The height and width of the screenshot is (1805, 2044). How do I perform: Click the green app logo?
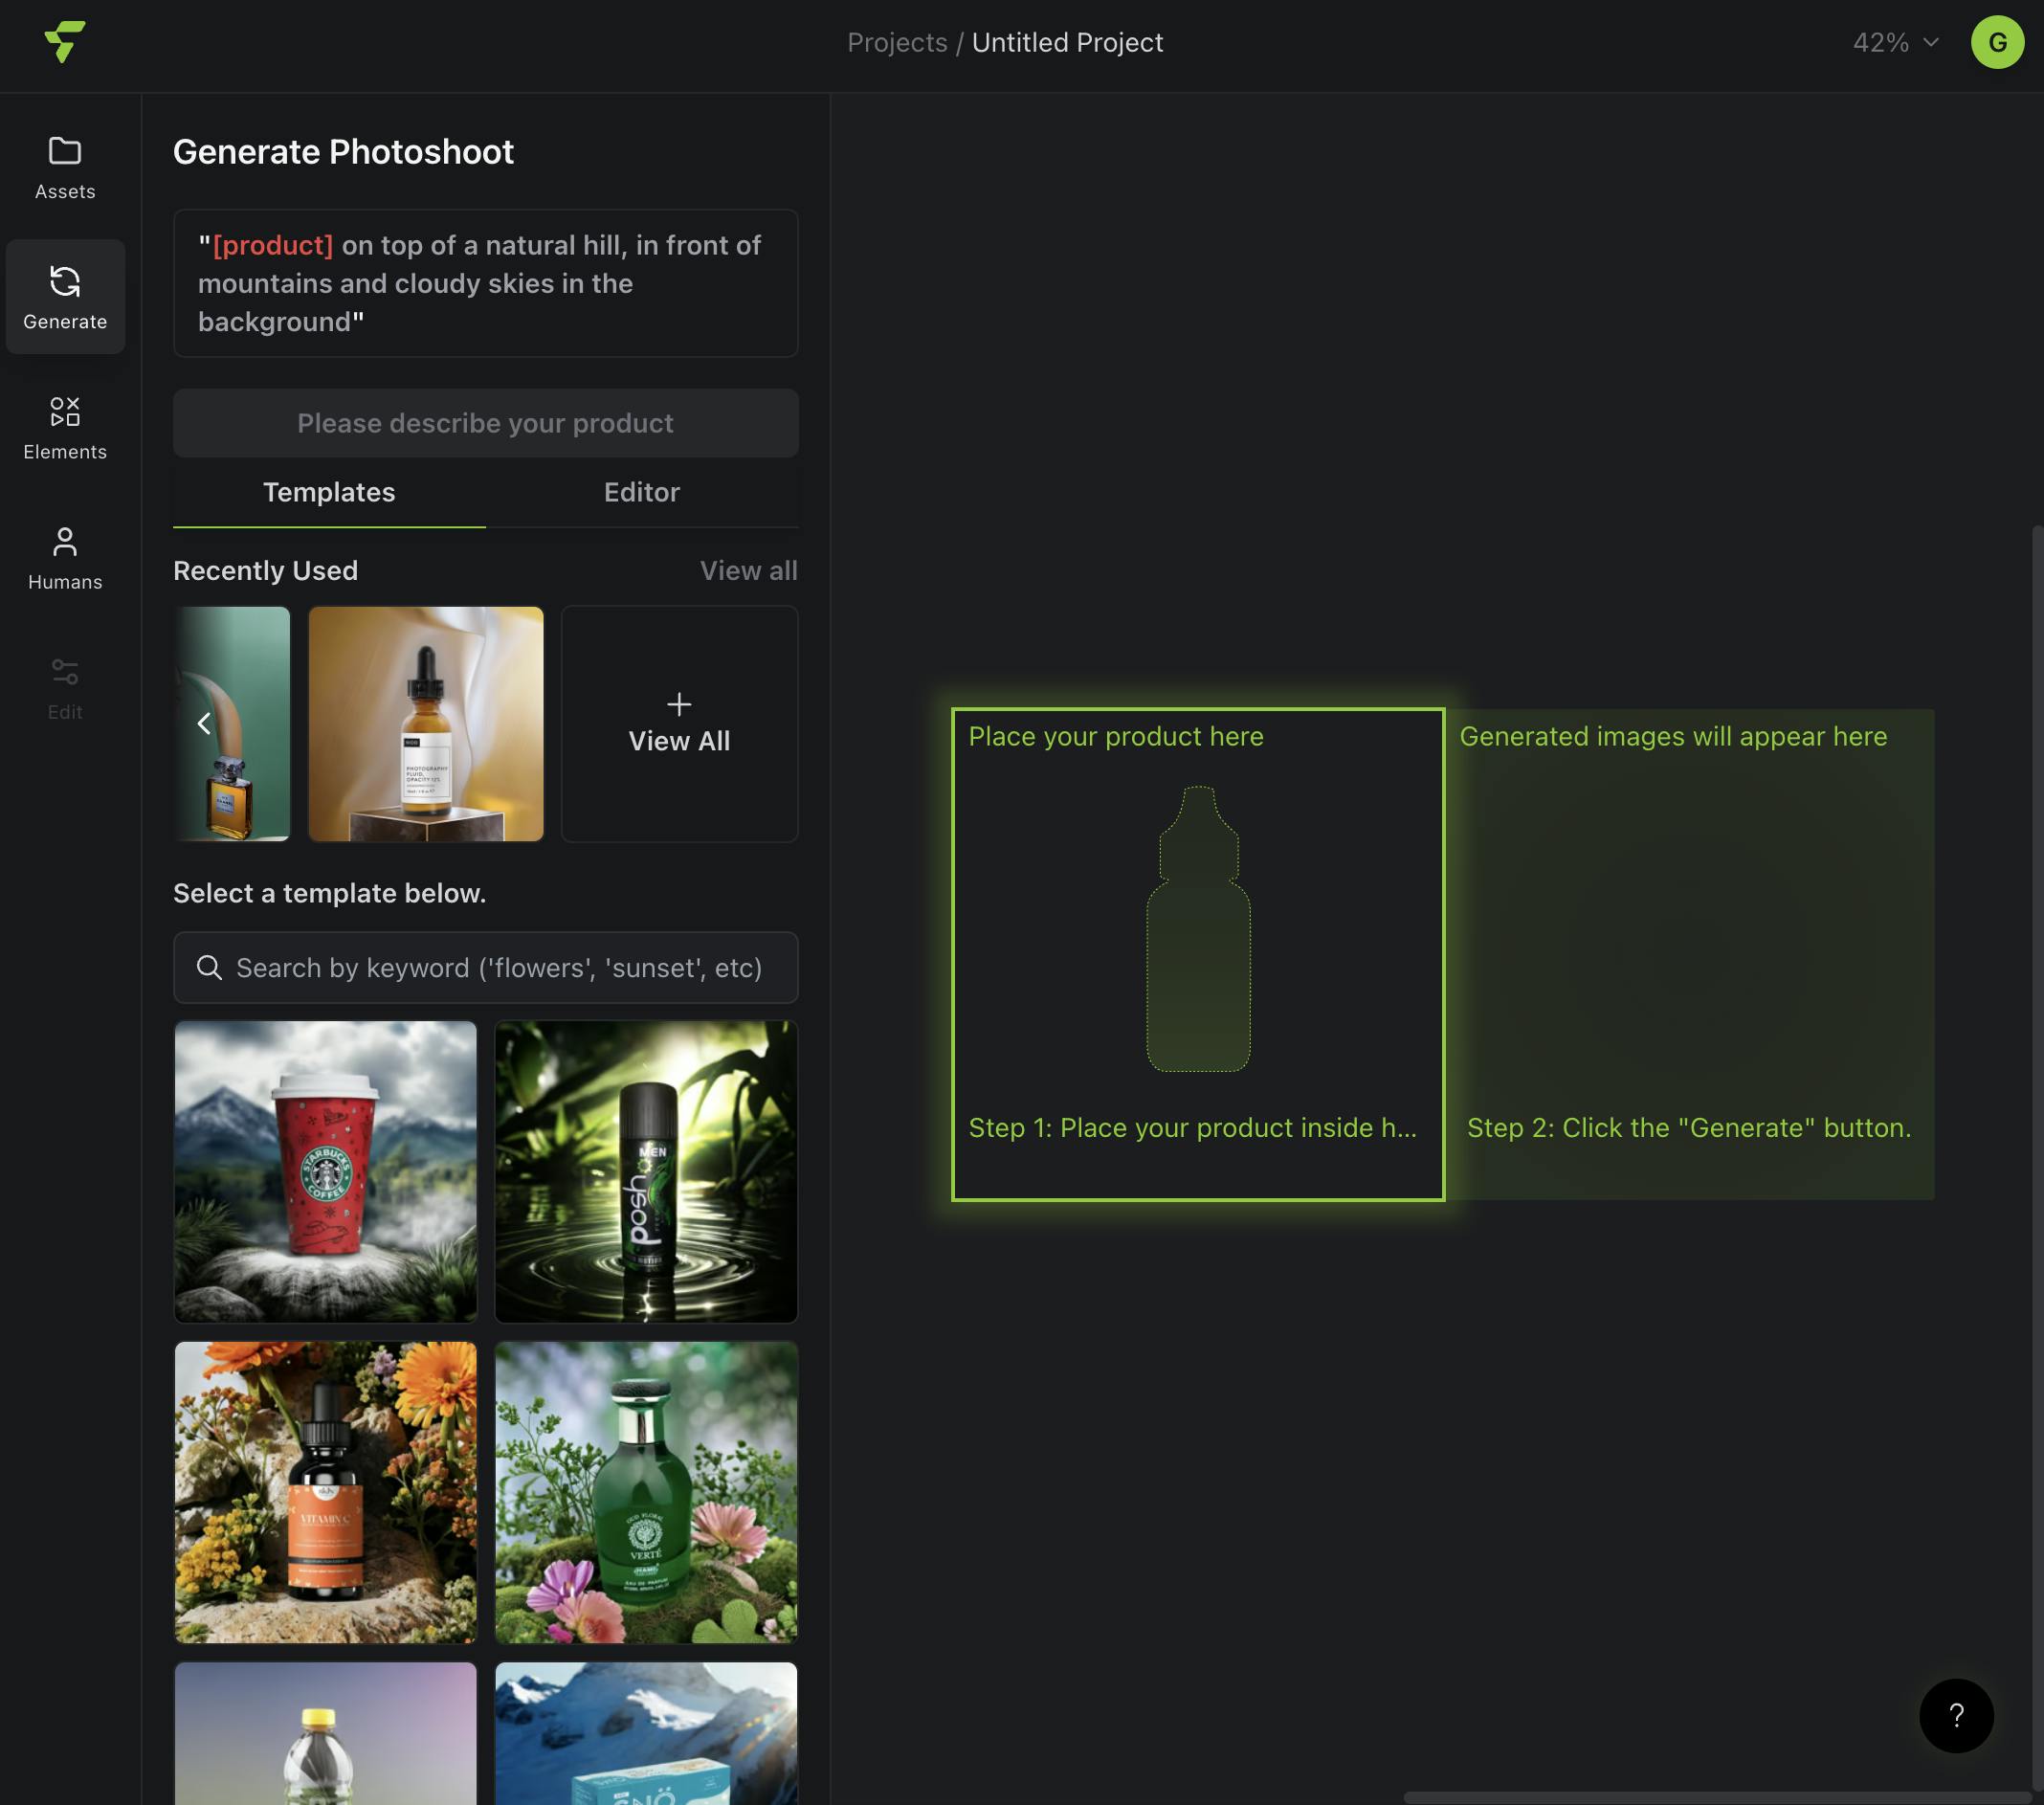point(65,42)
